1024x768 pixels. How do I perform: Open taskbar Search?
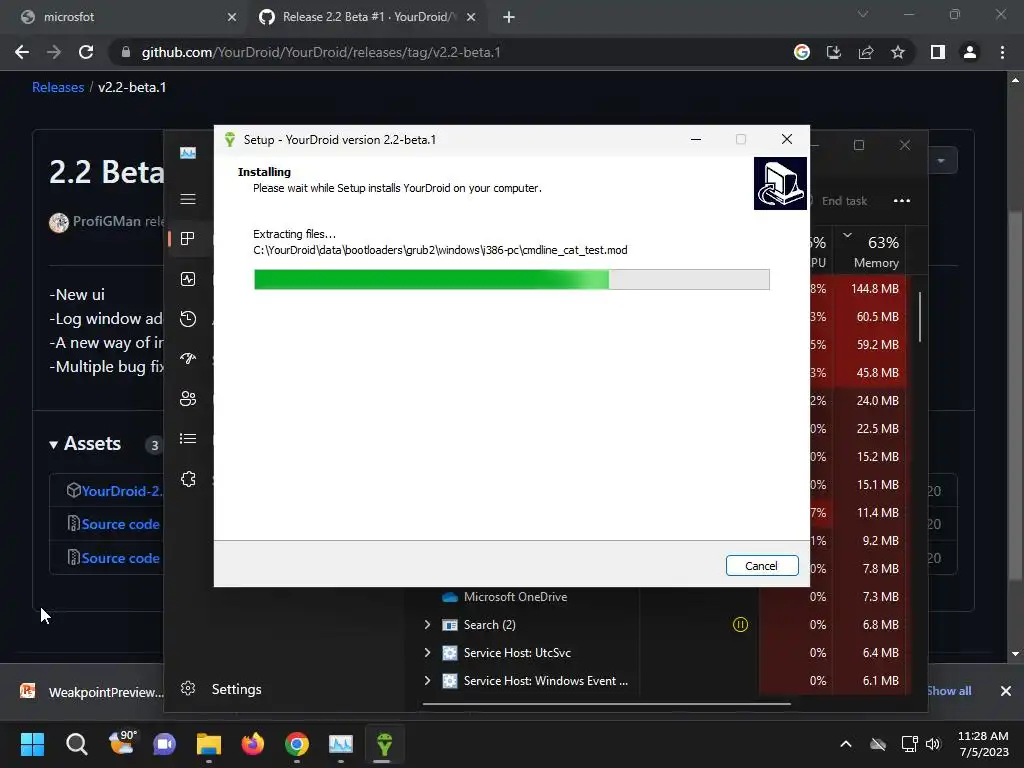[76, 744]
